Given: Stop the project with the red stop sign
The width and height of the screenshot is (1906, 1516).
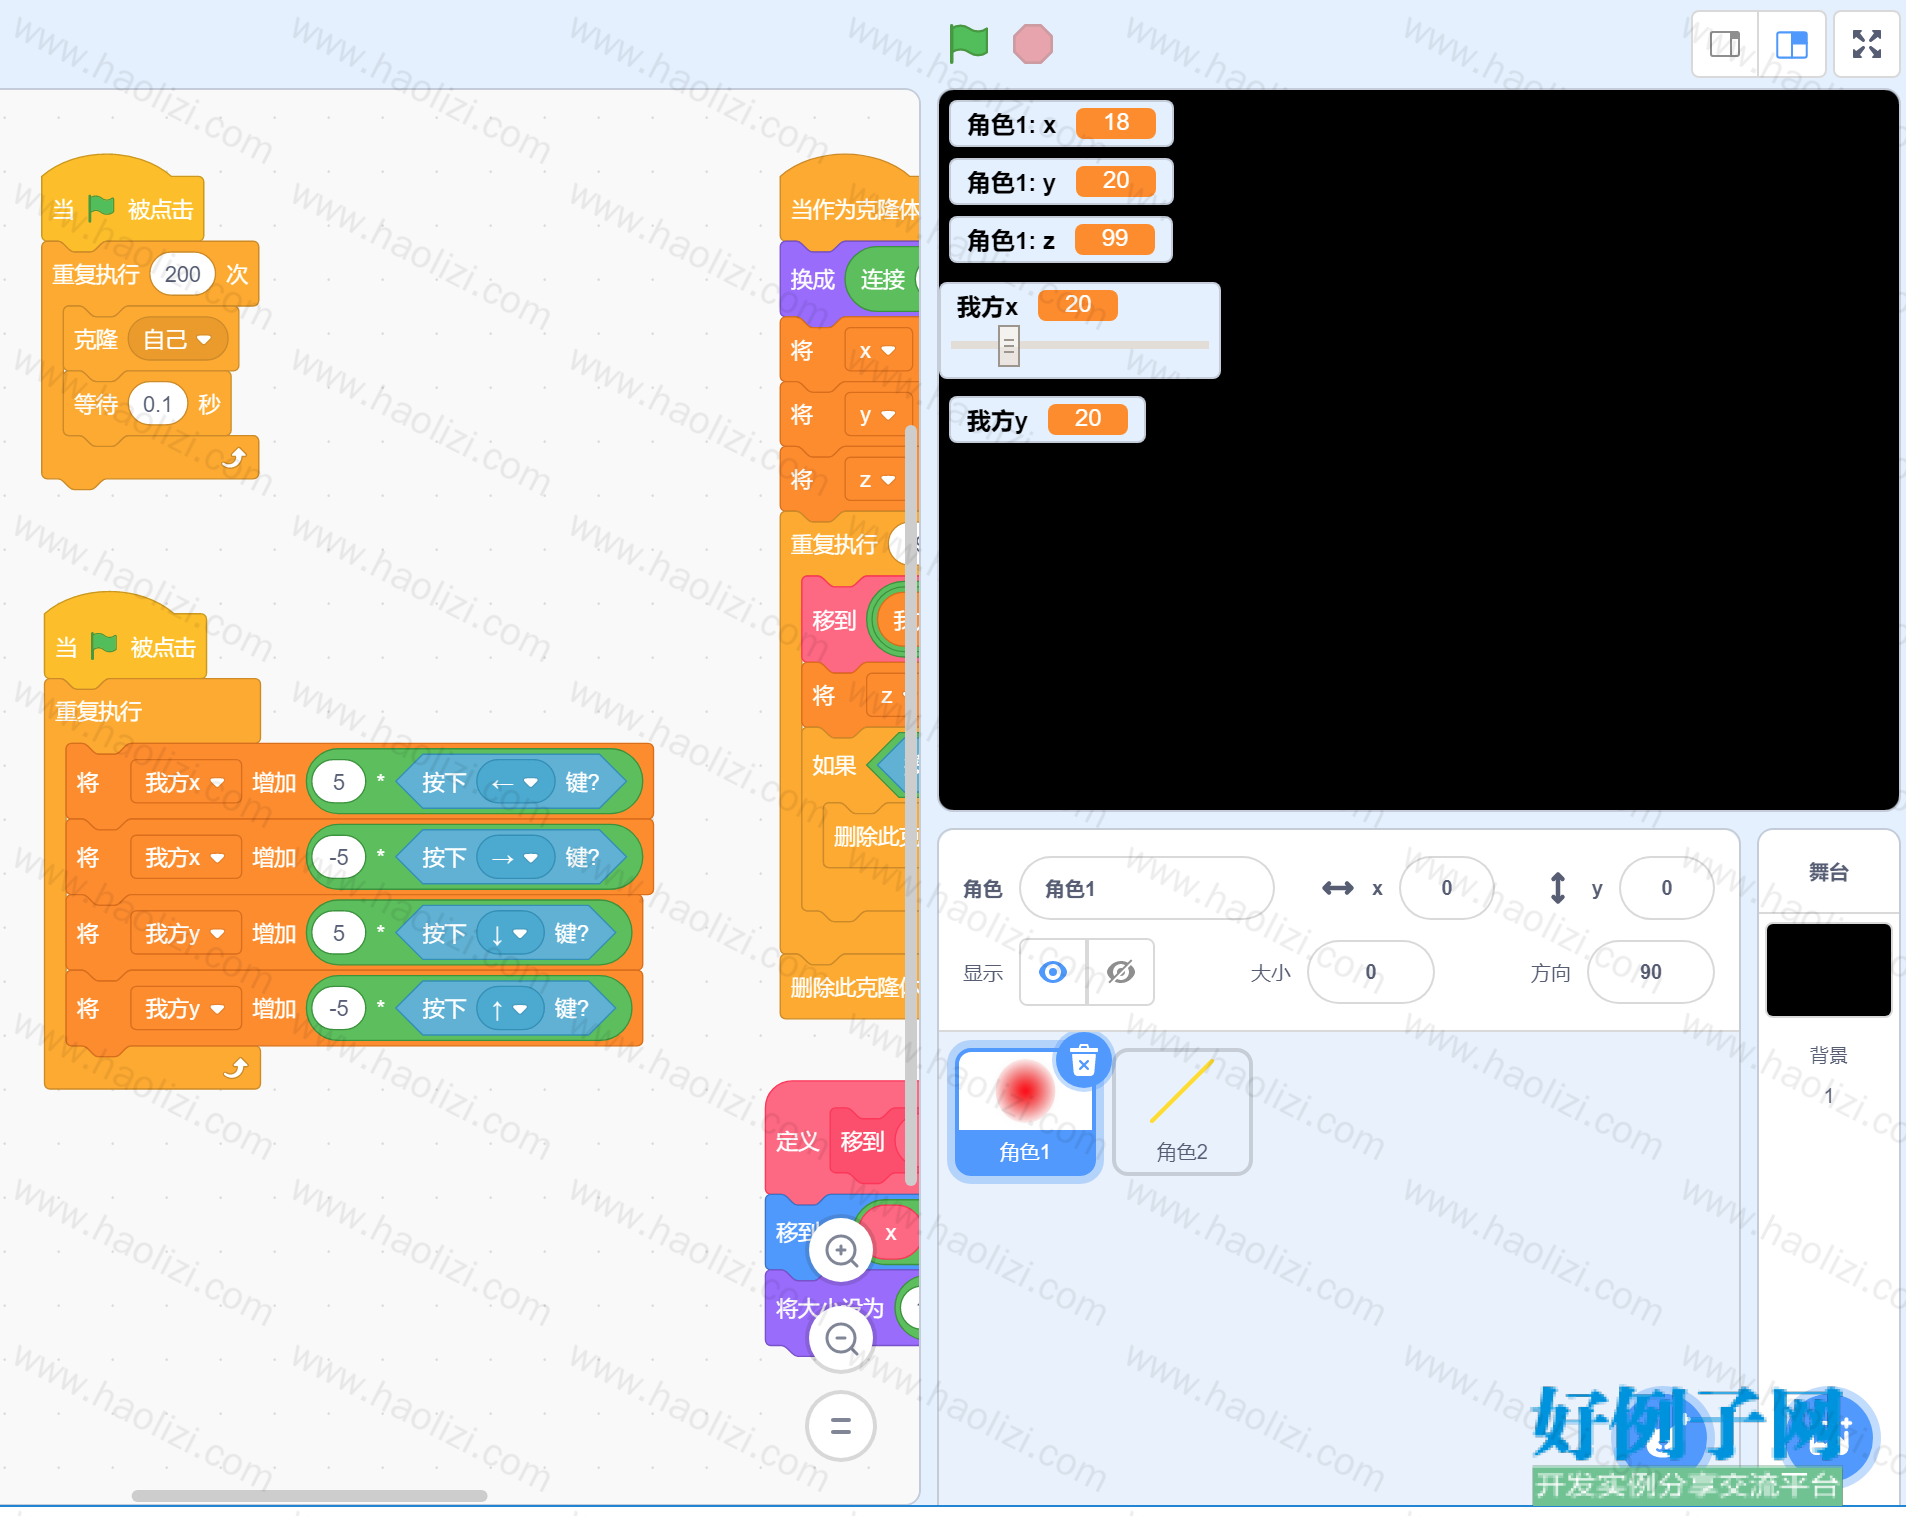Looking at the screenshot, I should point(1032,44).
